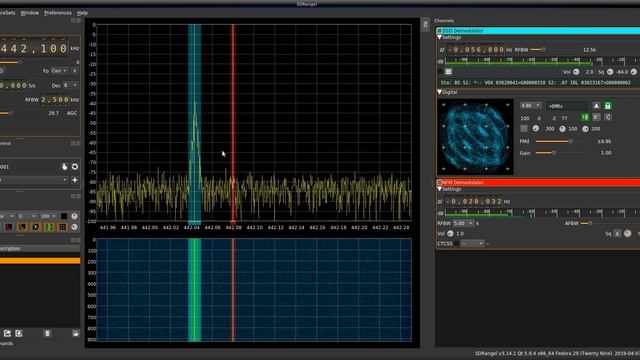Click the trash delete preset icon
This screenshot has width=640, height=360.
point(47,333)
